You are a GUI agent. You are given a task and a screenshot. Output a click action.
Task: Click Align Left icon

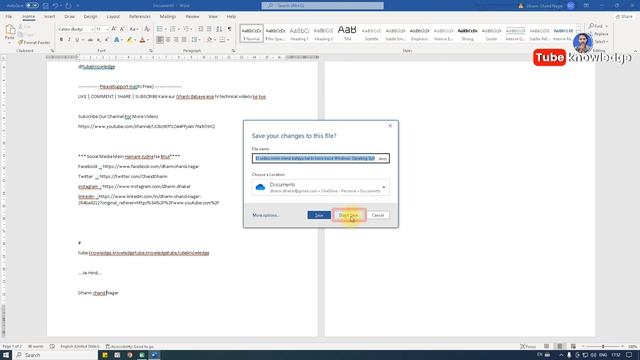[160, 40]
